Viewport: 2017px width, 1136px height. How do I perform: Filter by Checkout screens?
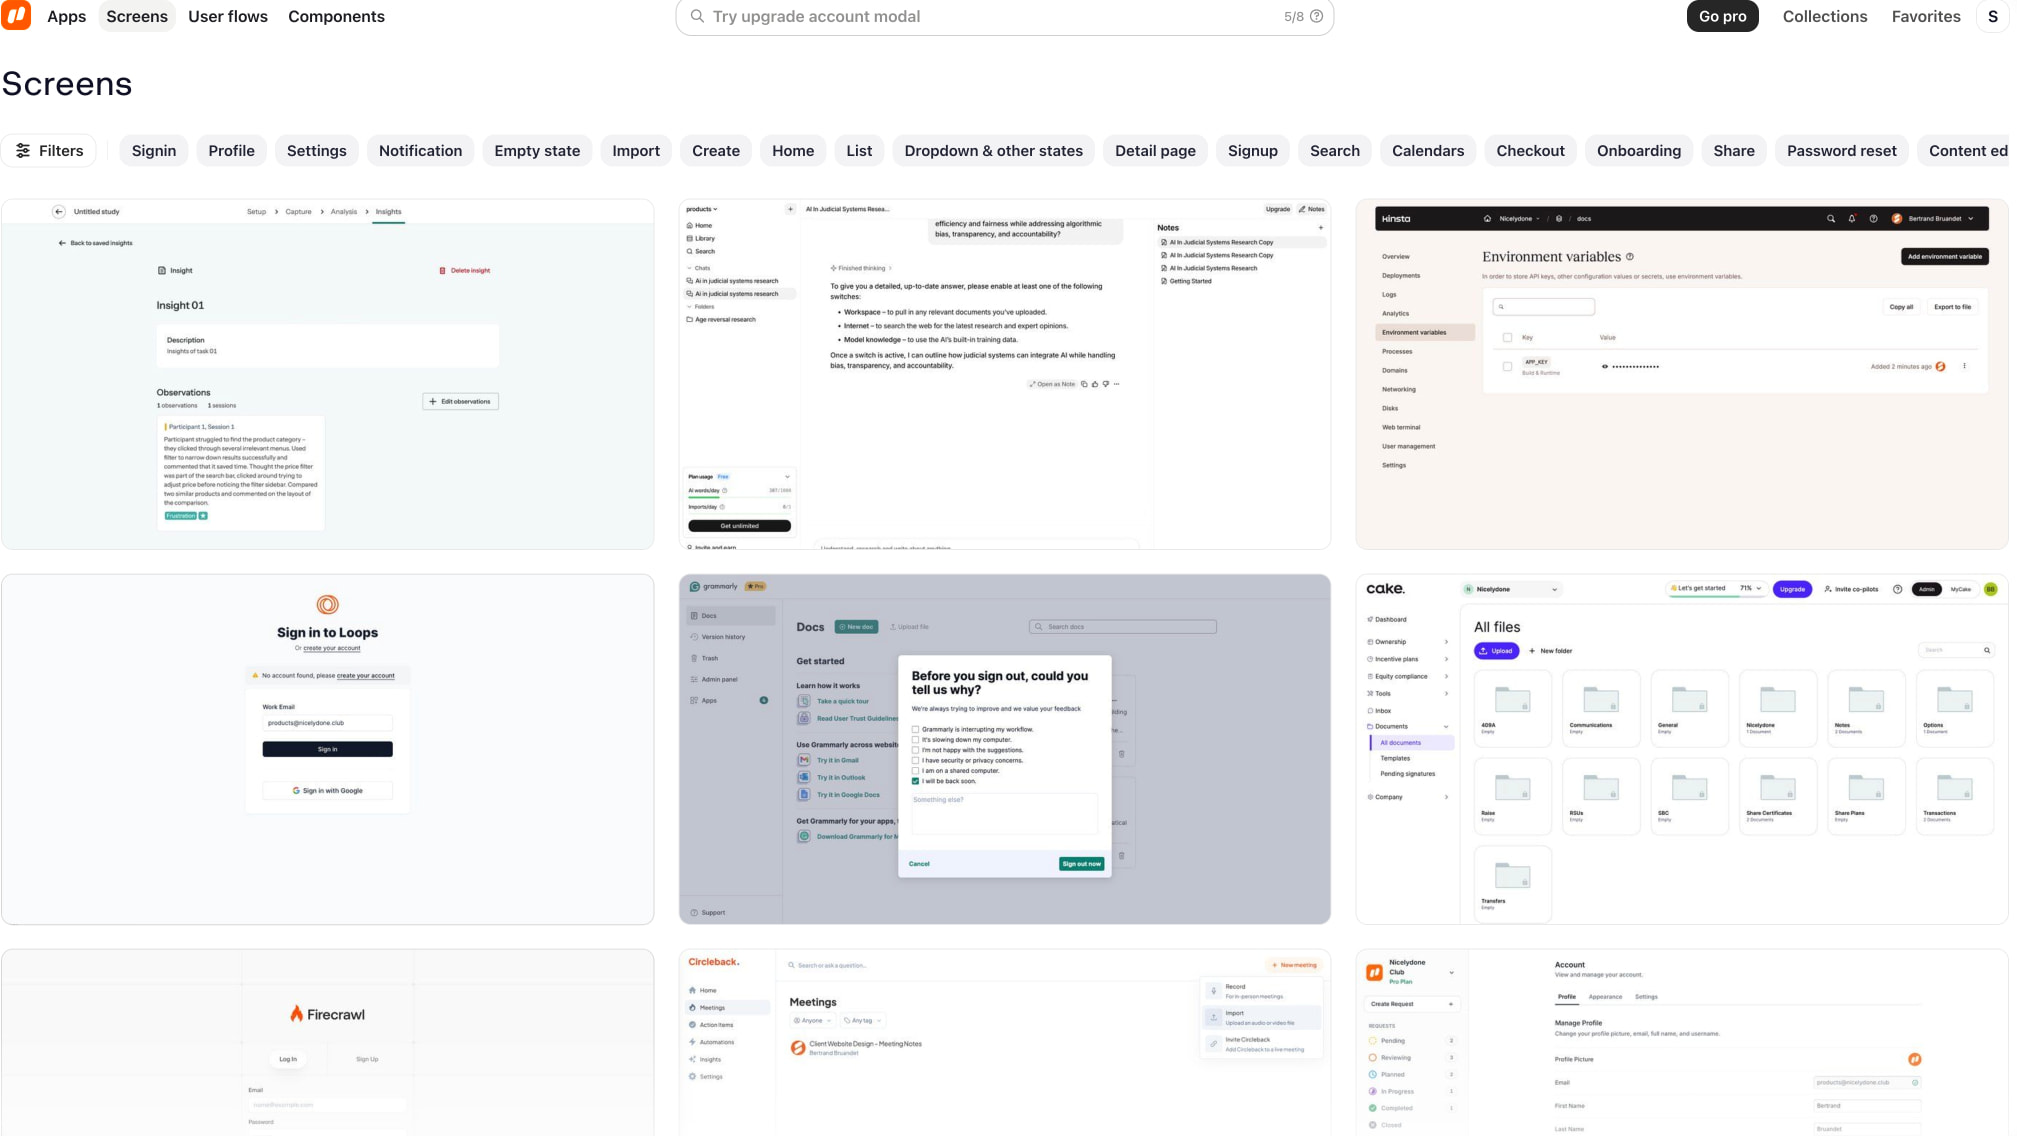[x=1530, y=150]
